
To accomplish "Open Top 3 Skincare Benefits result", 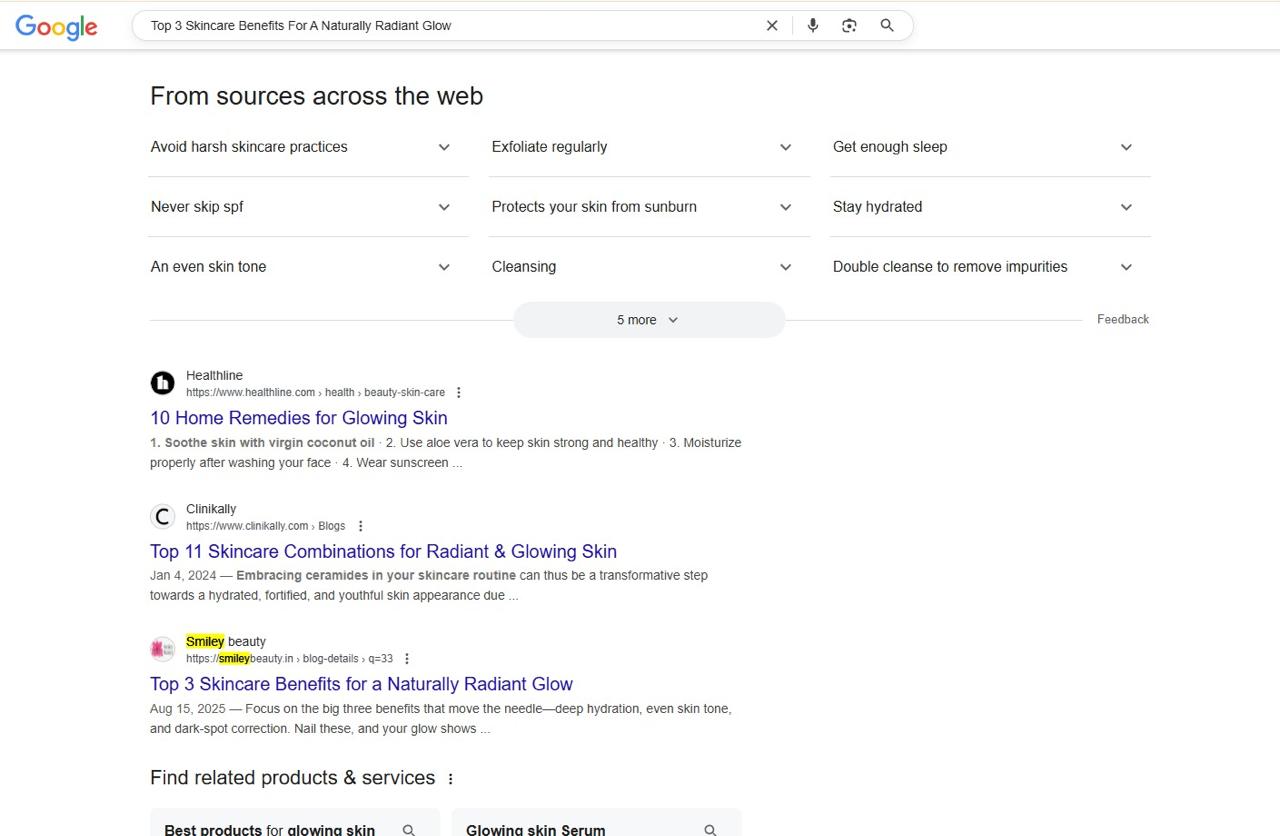I will tap(361, 684).
